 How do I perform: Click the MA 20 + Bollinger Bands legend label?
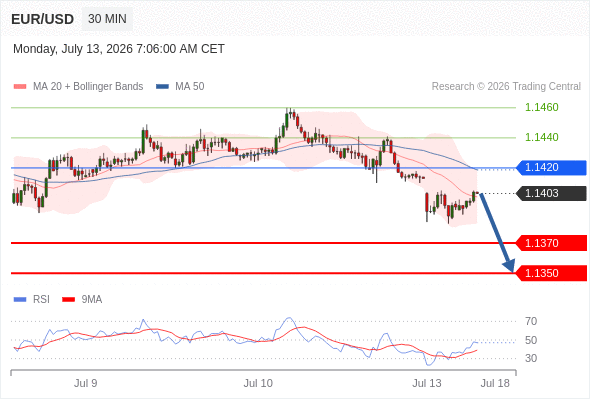pos(88,87)
